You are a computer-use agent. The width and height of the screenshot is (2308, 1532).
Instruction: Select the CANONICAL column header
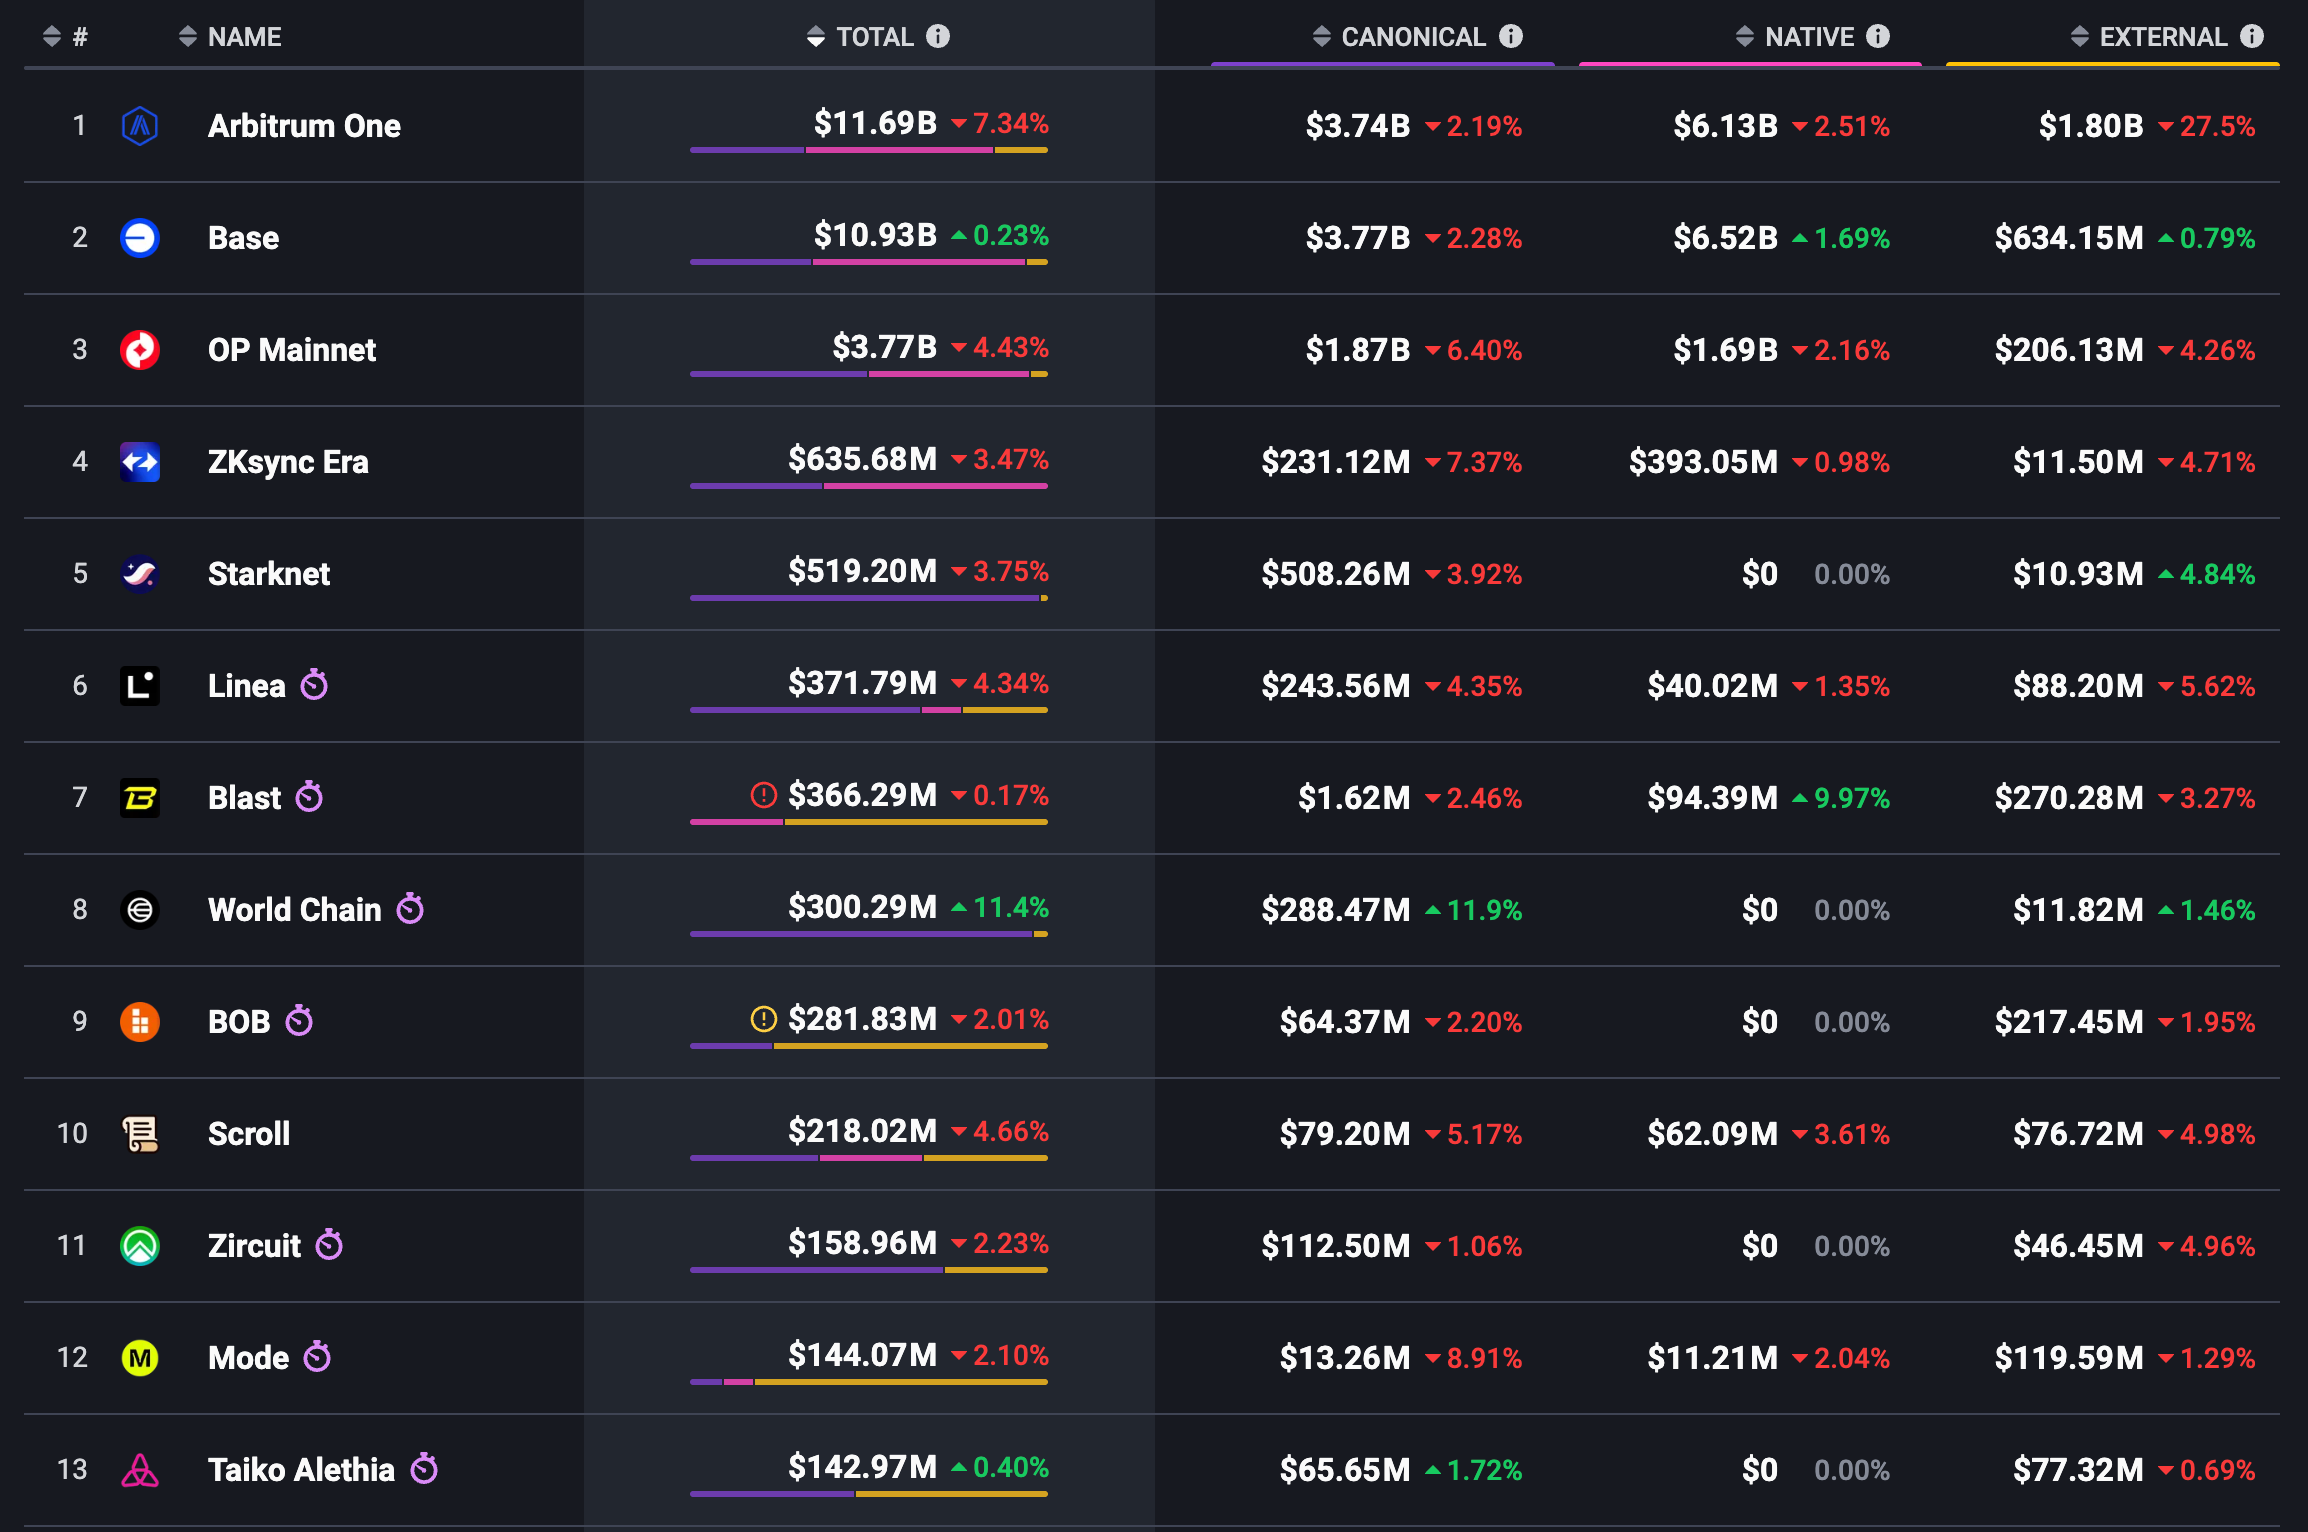1412,37
